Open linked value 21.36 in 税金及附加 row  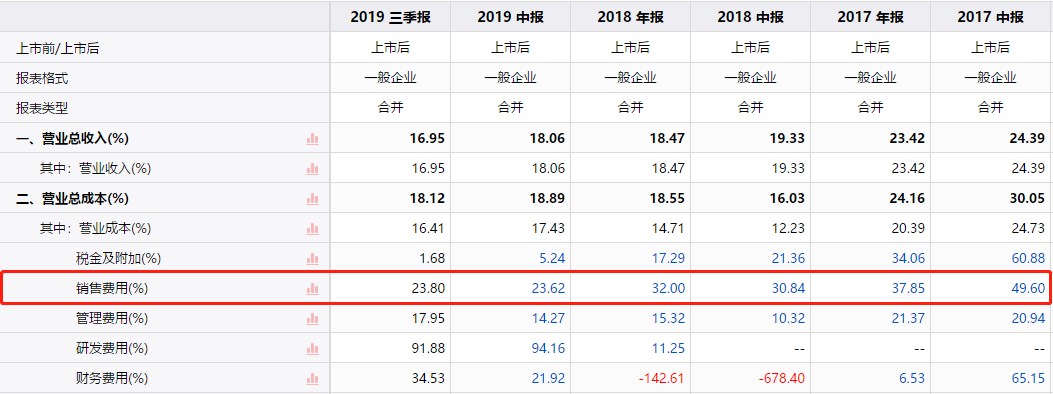(788, 258)
